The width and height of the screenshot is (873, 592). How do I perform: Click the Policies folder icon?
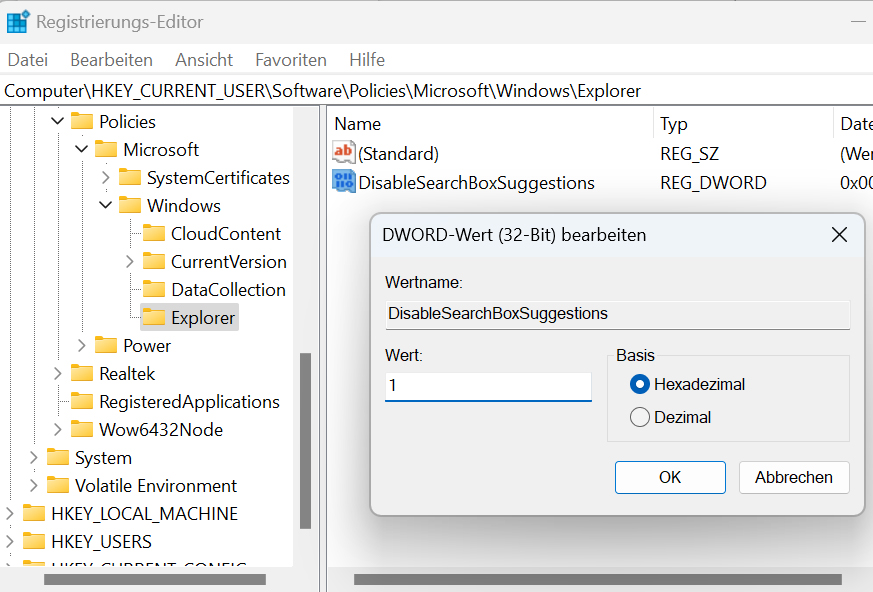point(82,121)
